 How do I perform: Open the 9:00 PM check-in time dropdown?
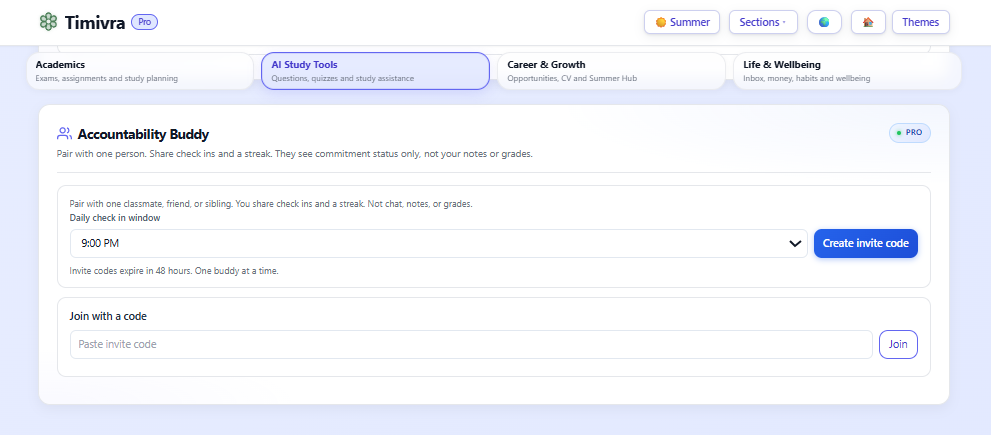439,243
